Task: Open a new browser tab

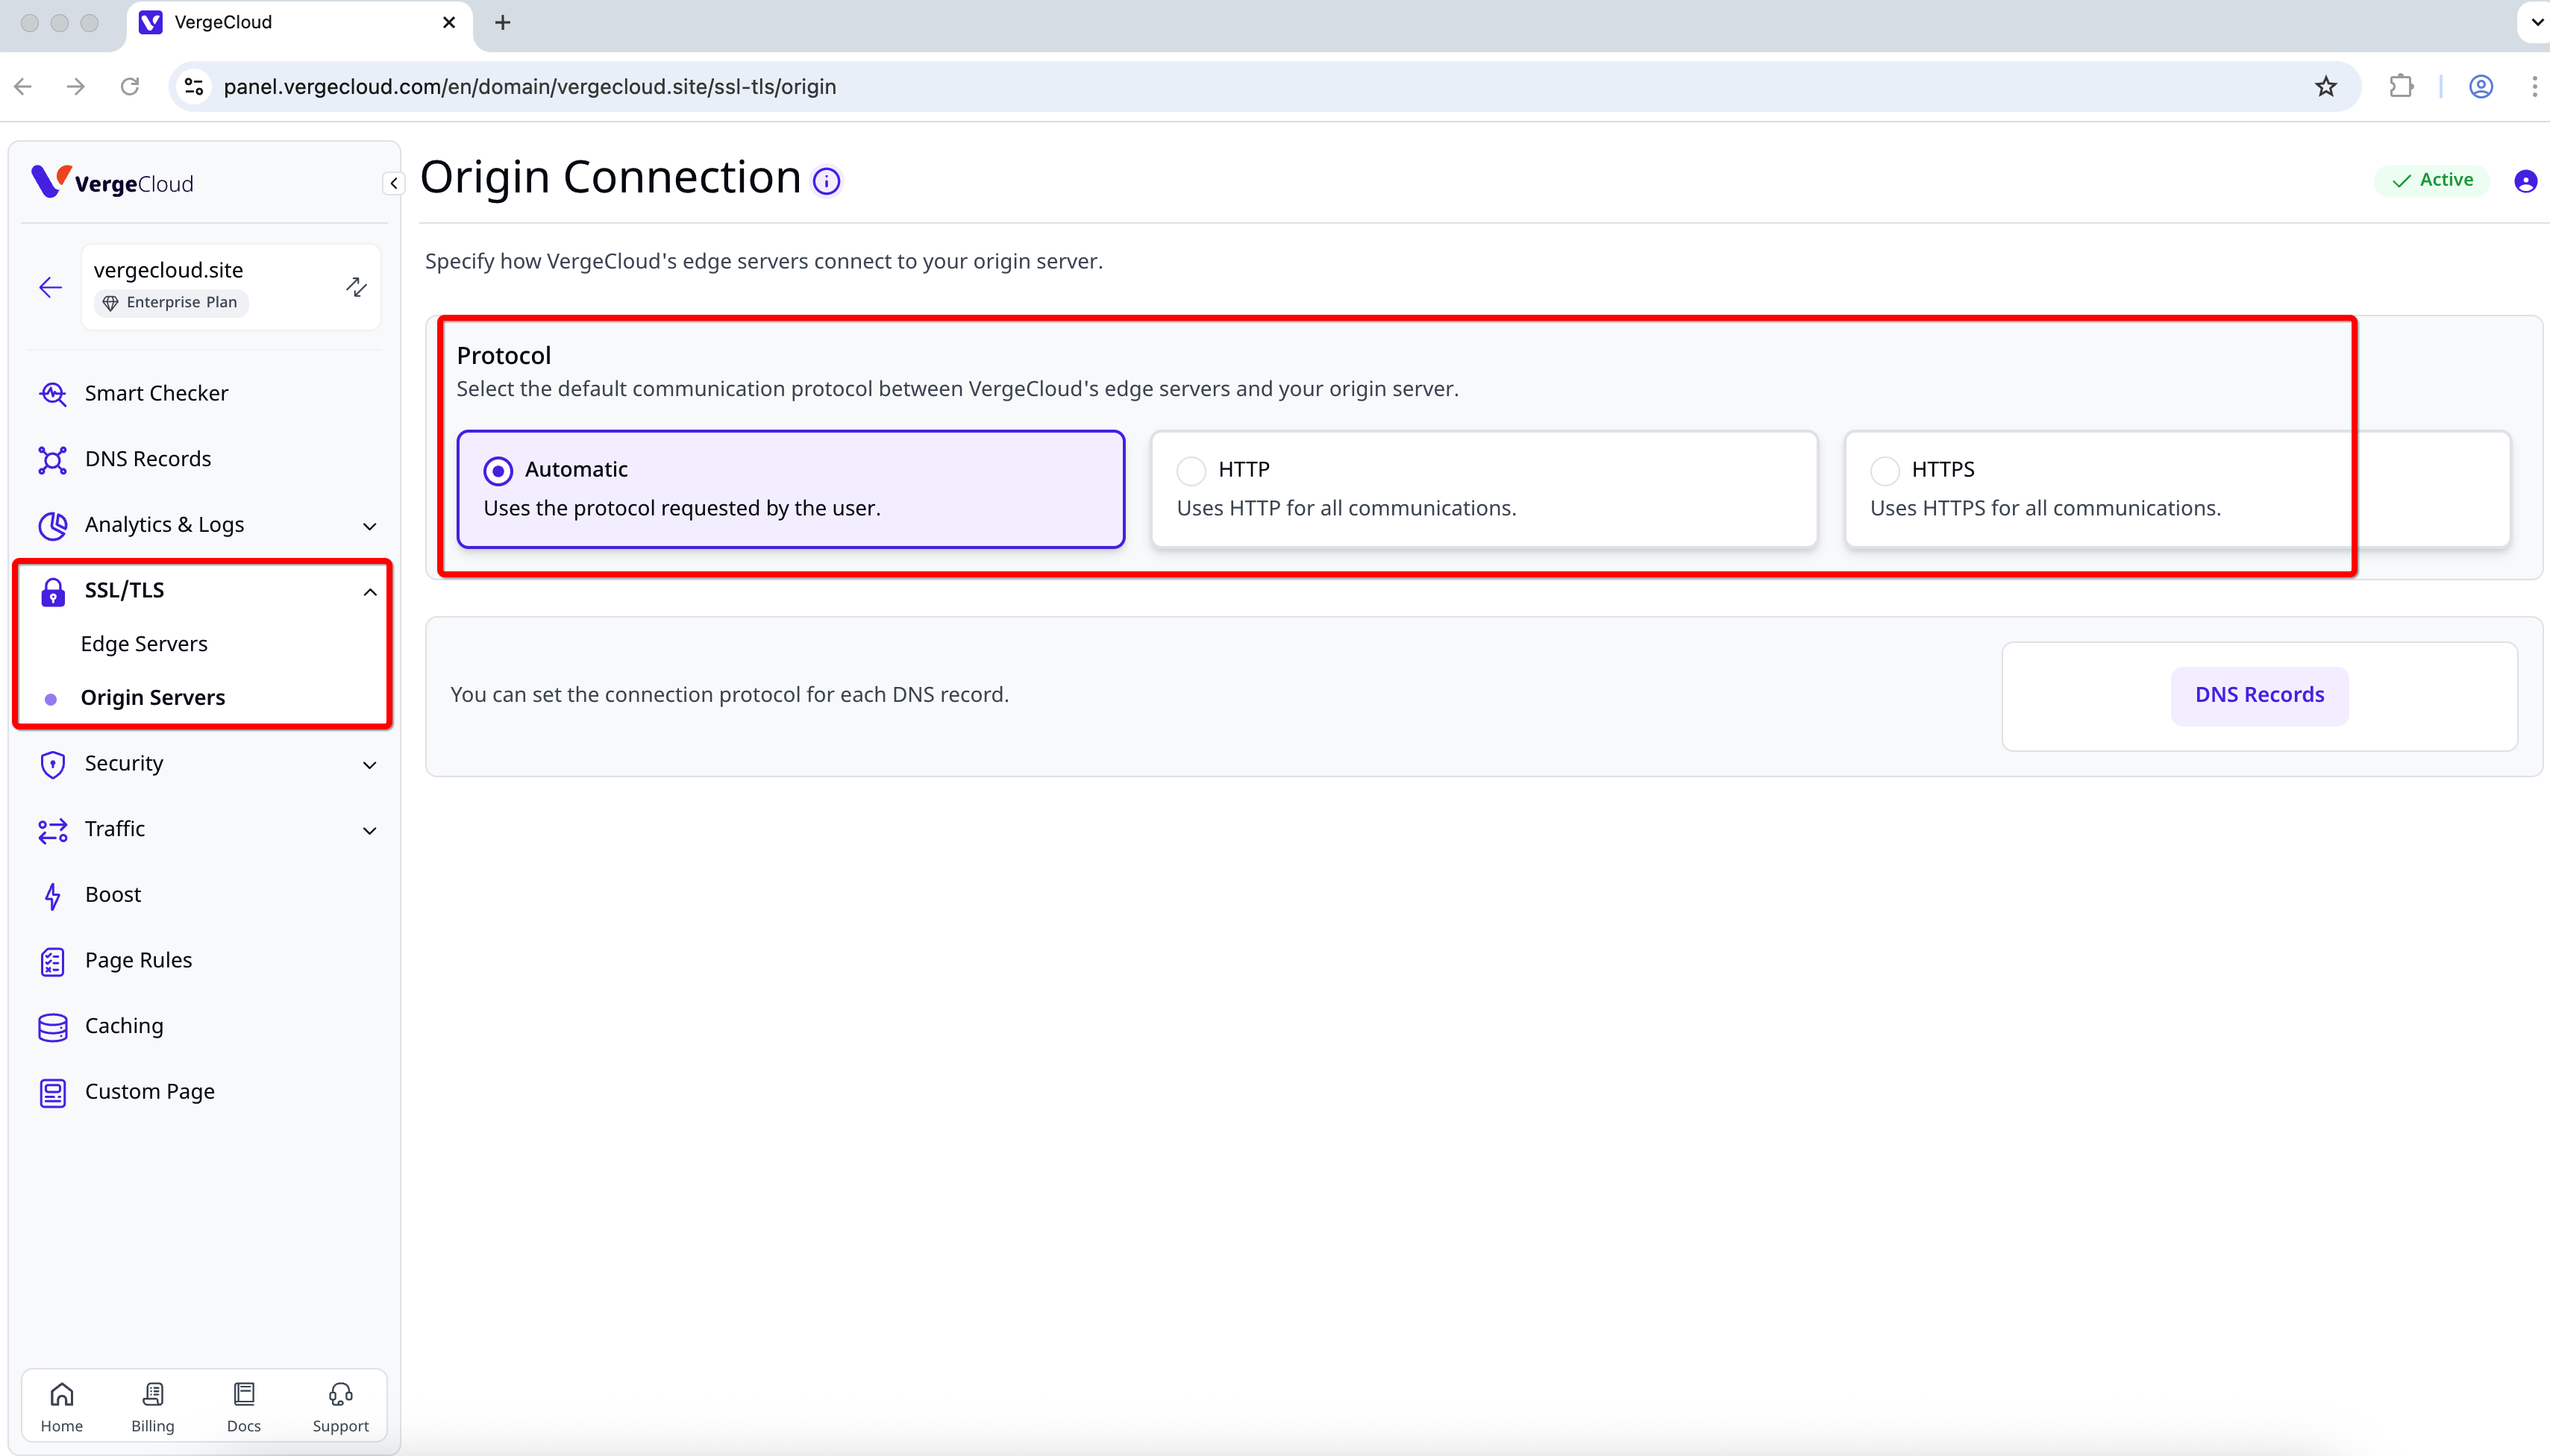Action: tap(502, 22)
